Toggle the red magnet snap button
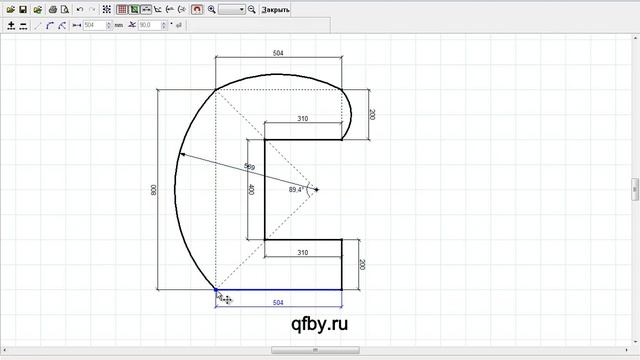The height and width of the screenshot is (360, 640). pyautogui.click(x=197, y=9)
